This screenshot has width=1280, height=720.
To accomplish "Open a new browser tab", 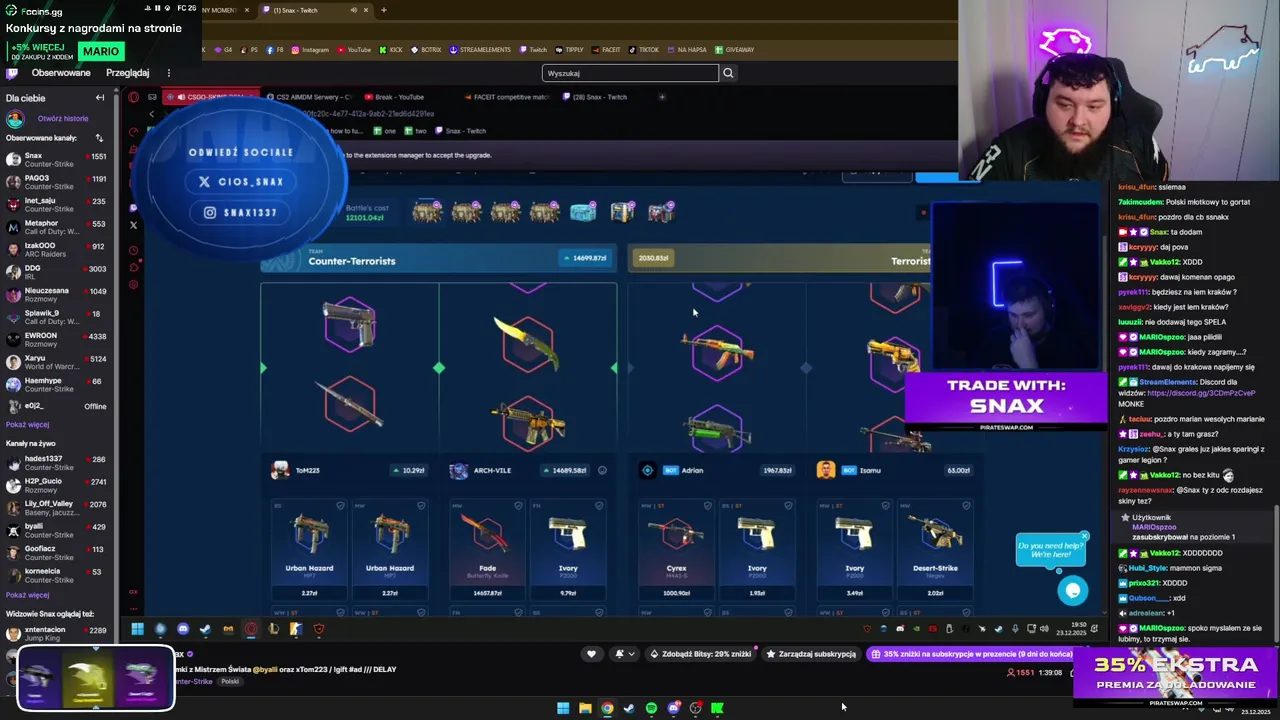I will point(384,10).
